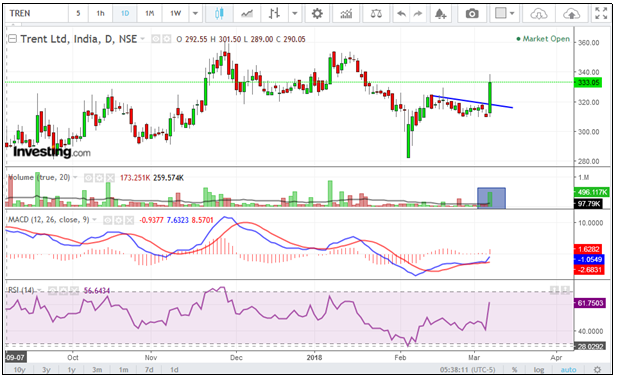Image resolution: width=617 pixels, height=381 pixels.
Task: Remove the Volume indicator with its X
Action: point(110,178)
